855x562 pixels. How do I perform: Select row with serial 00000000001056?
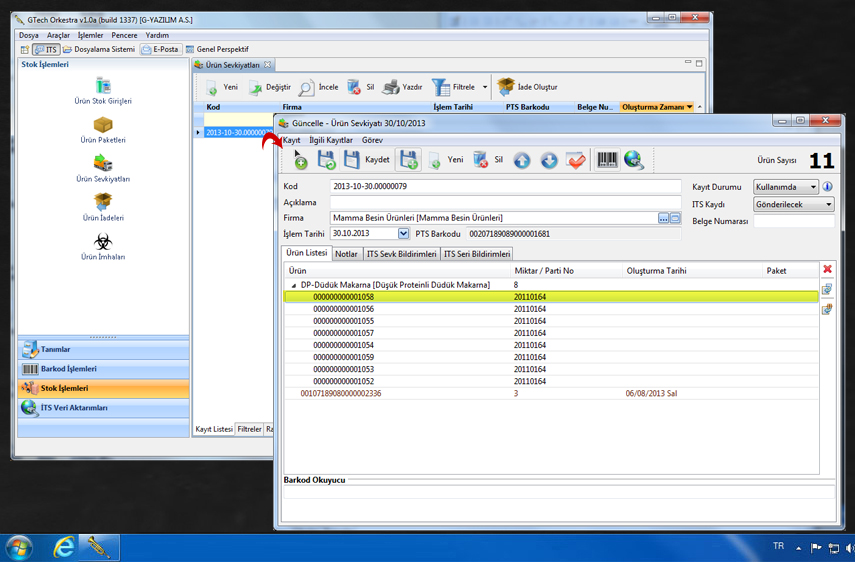pos(551,309)
